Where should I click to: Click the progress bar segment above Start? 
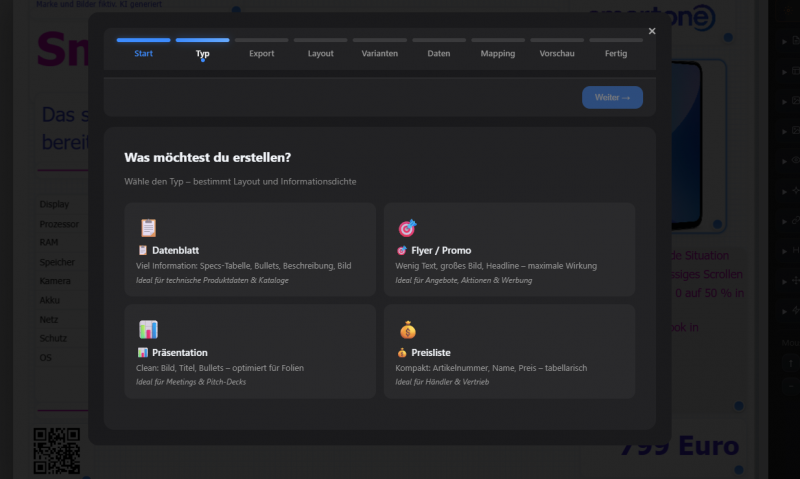coord(143,40)
